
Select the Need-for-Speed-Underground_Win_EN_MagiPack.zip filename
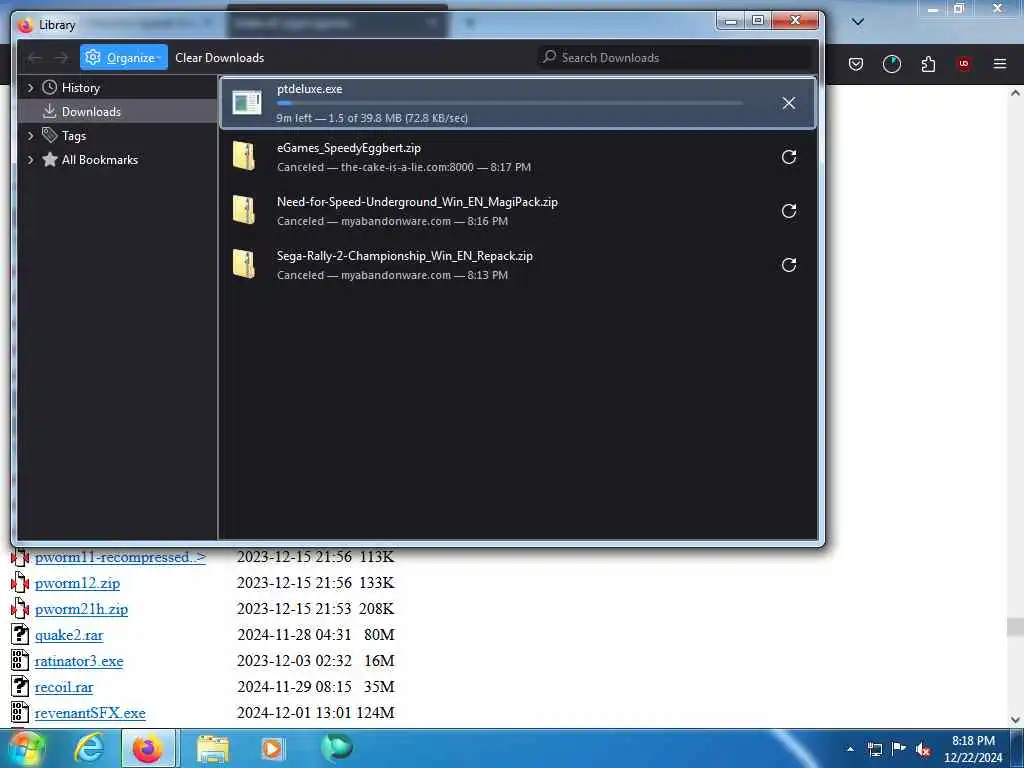[417, 202]
